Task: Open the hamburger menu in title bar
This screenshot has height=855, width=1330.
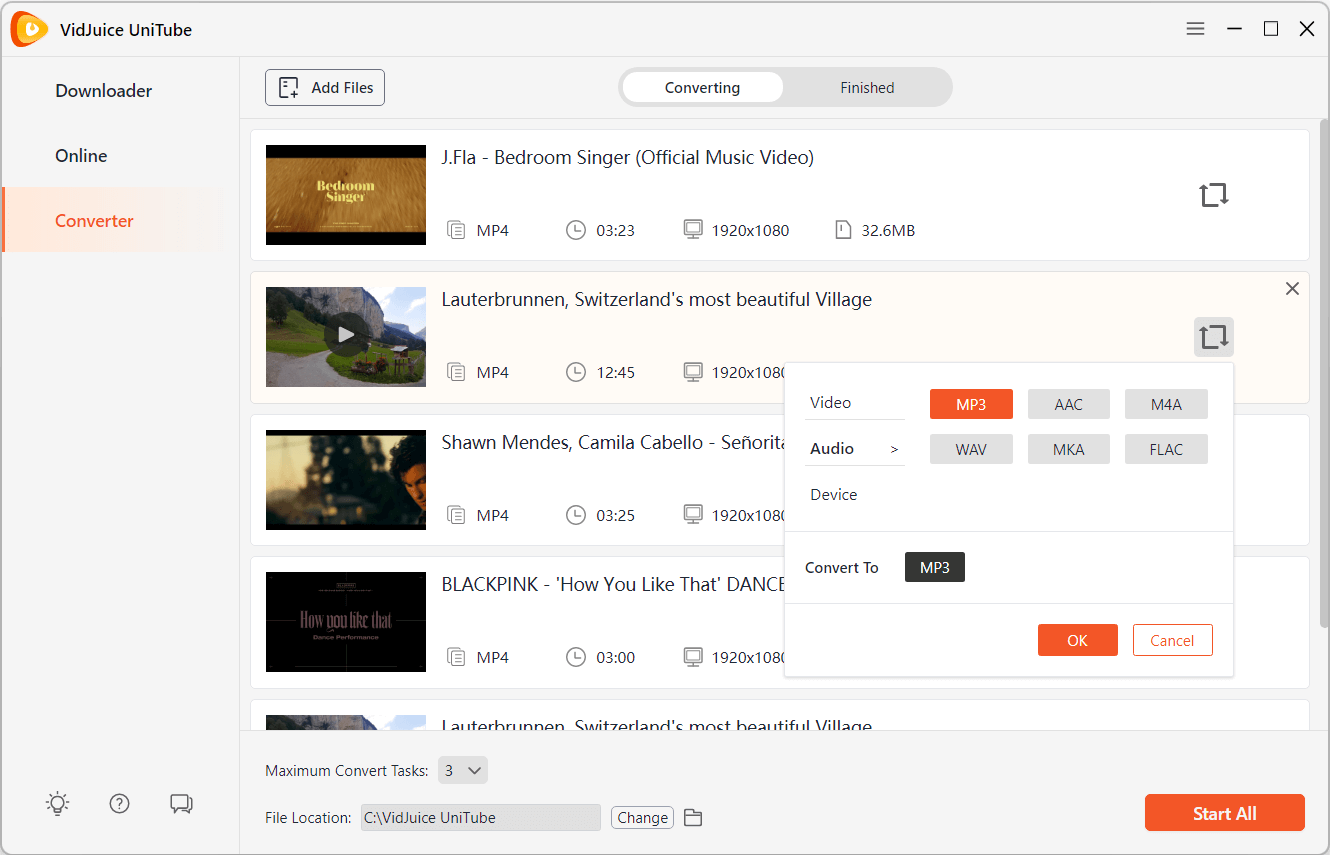Action: [1195, 29]
